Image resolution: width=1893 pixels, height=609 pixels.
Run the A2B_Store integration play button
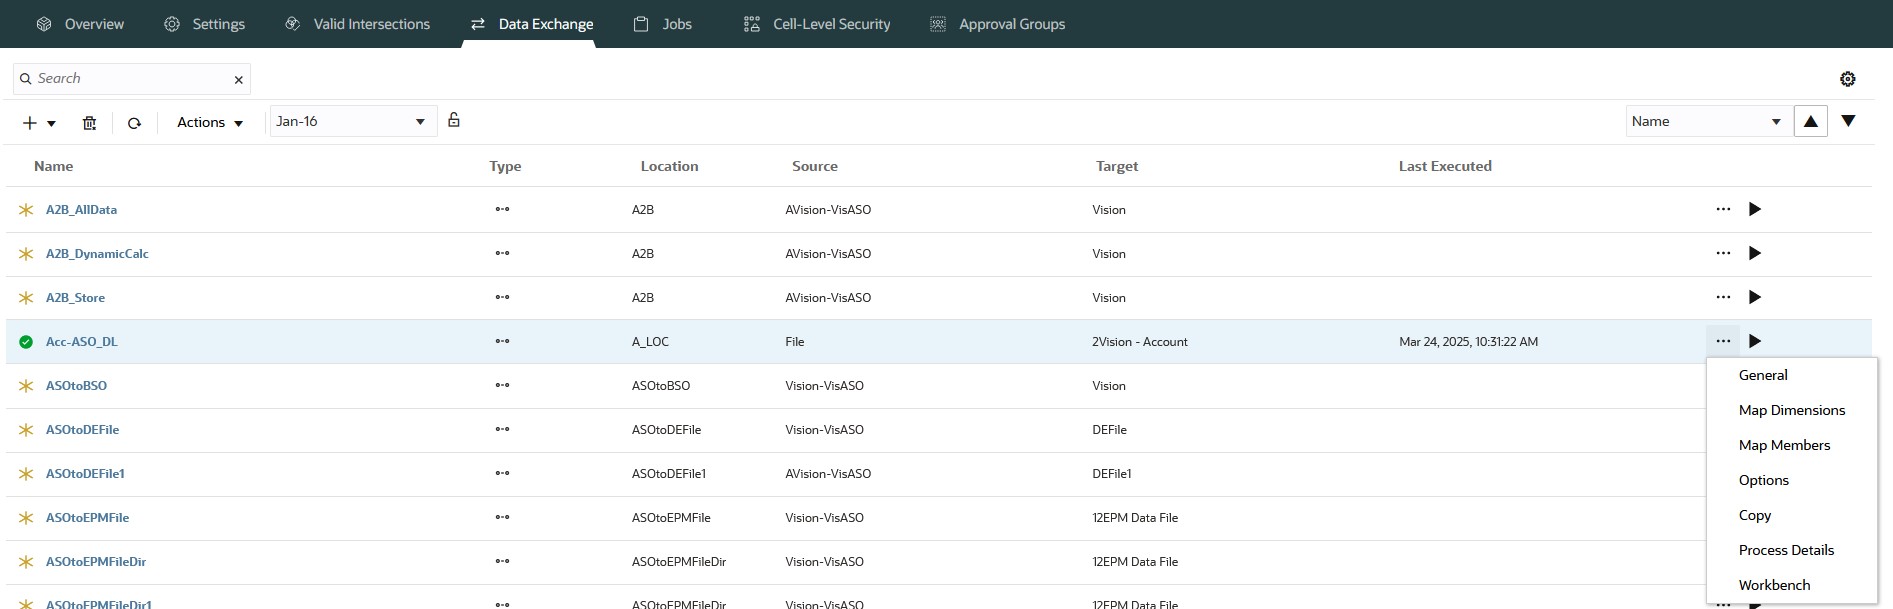(1754, 297)
